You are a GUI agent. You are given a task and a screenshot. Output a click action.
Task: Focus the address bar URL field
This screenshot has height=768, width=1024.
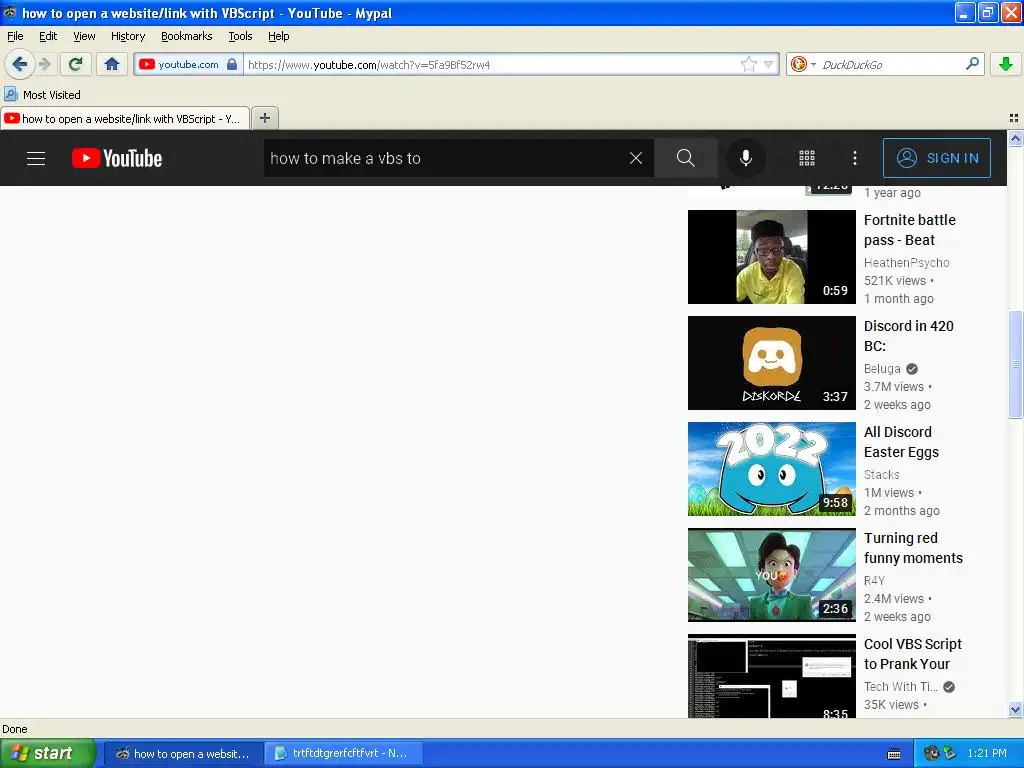(493, 64)
